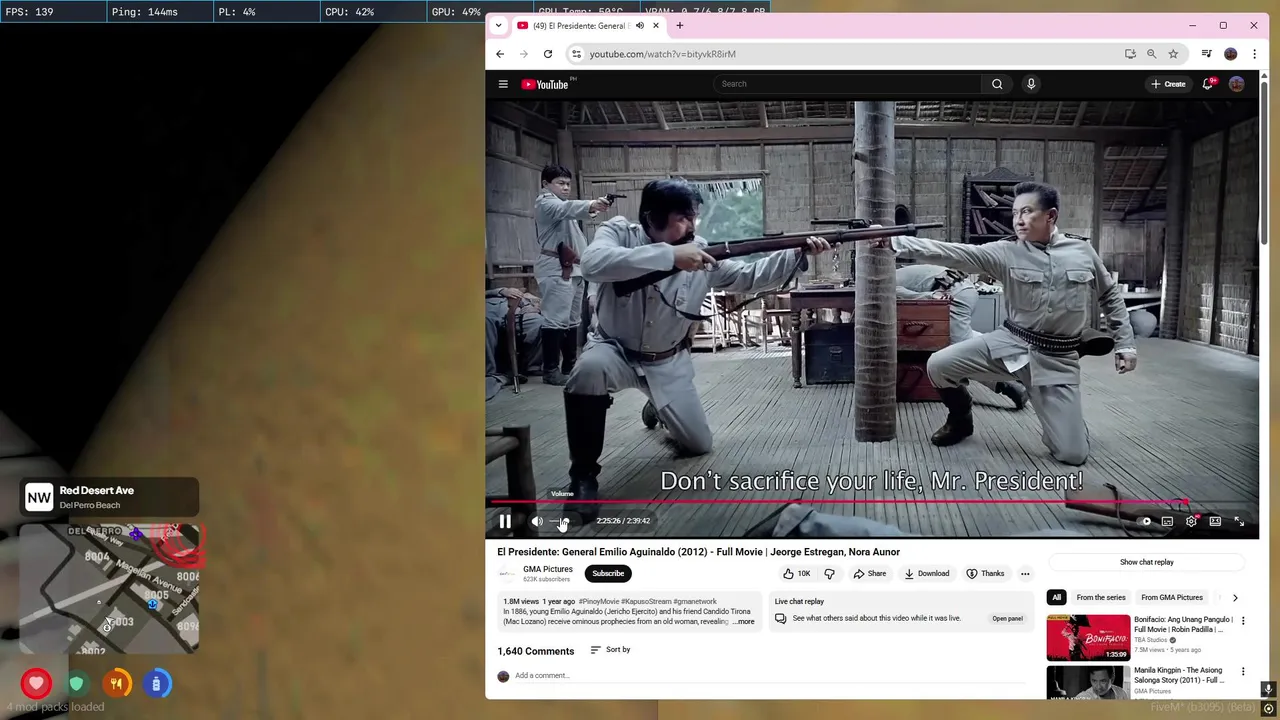
Task: Toggle the autoplay switch in player
Action: pyautogui.click(x=1144, y=521)
